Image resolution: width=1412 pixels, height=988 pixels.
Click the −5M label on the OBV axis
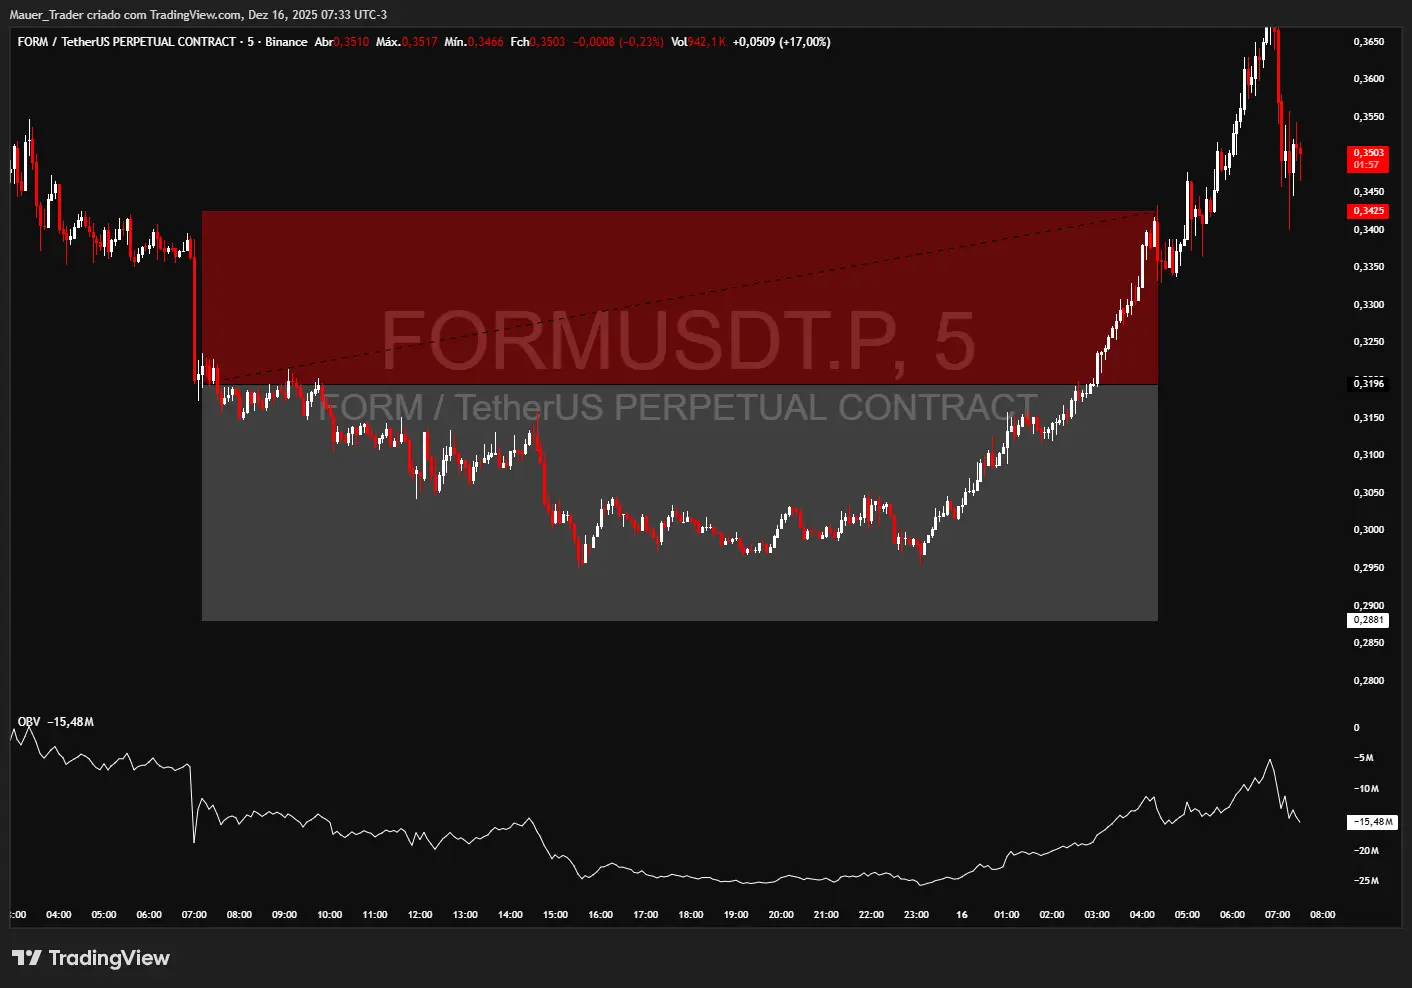pos(1364,758)
